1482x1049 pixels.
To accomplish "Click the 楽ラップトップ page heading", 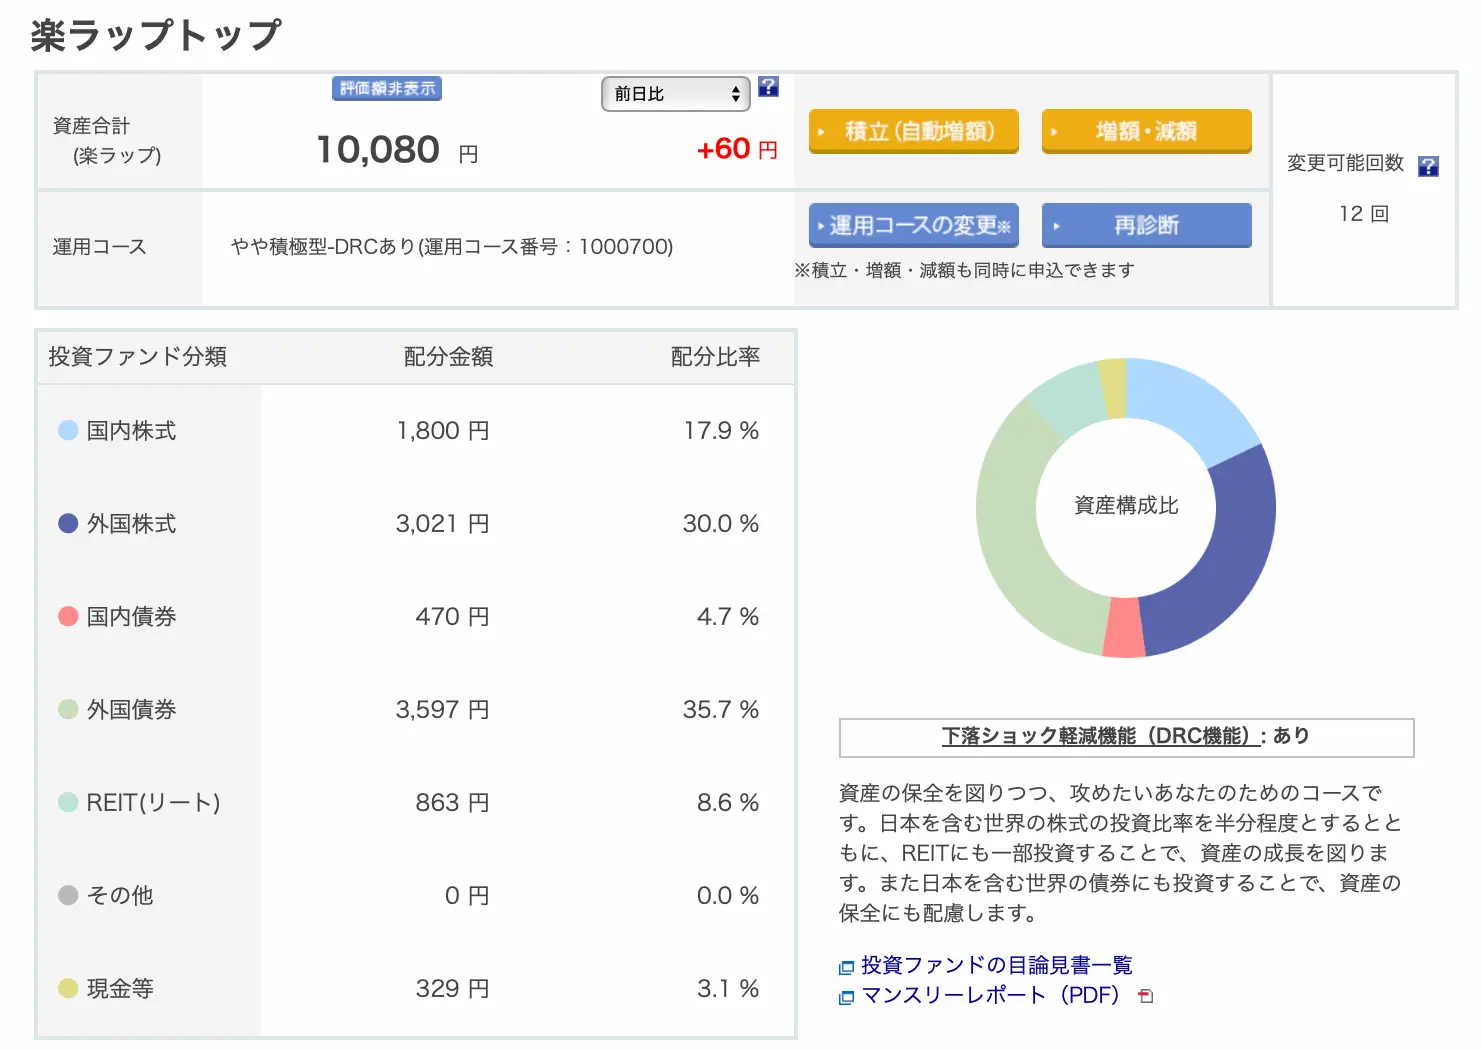I will tap(156, 35).
